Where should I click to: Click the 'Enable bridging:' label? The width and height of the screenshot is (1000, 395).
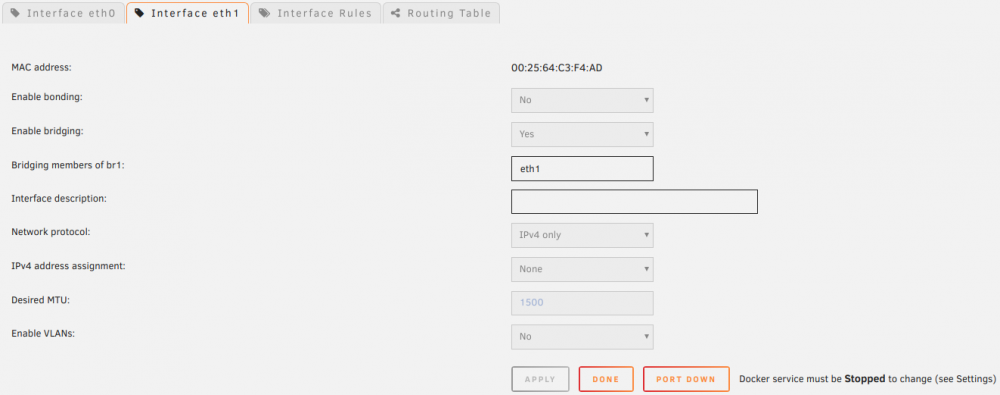[x=48, y=131]
